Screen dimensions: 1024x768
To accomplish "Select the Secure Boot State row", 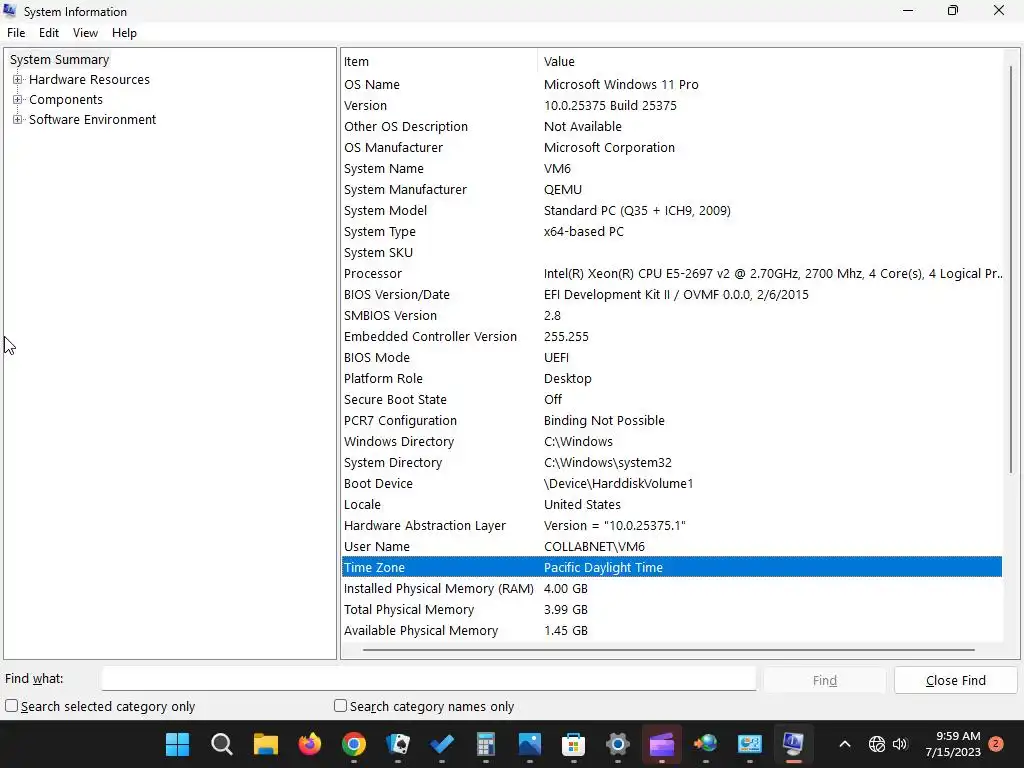I will point(672,400).
